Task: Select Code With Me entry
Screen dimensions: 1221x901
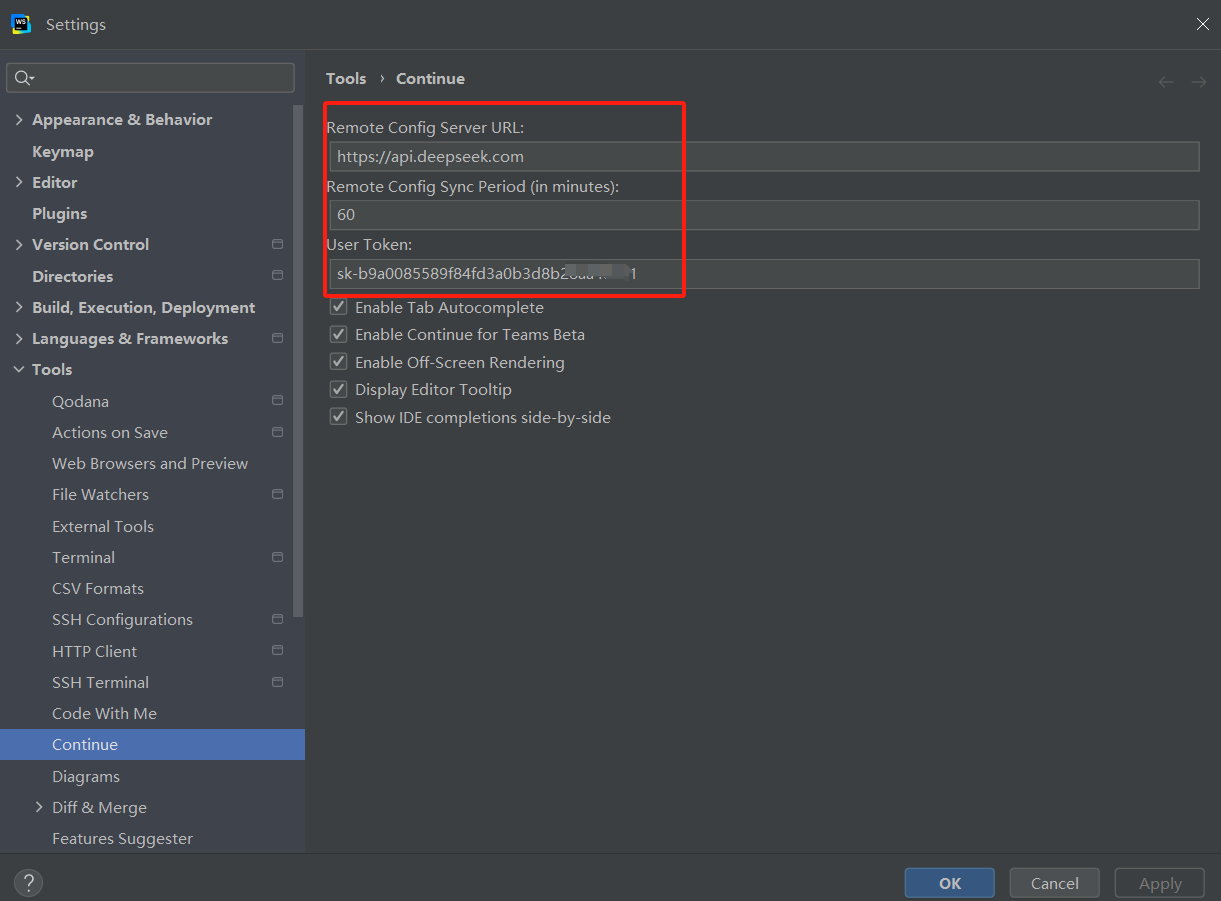Action: [x=104, y=713]
